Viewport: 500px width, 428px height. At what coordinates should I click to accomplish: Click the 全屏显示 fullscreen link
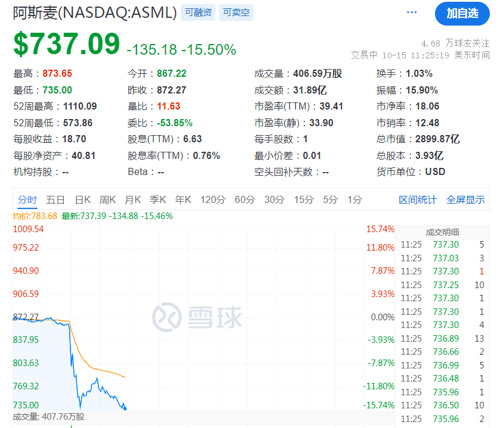coord(465,200)
